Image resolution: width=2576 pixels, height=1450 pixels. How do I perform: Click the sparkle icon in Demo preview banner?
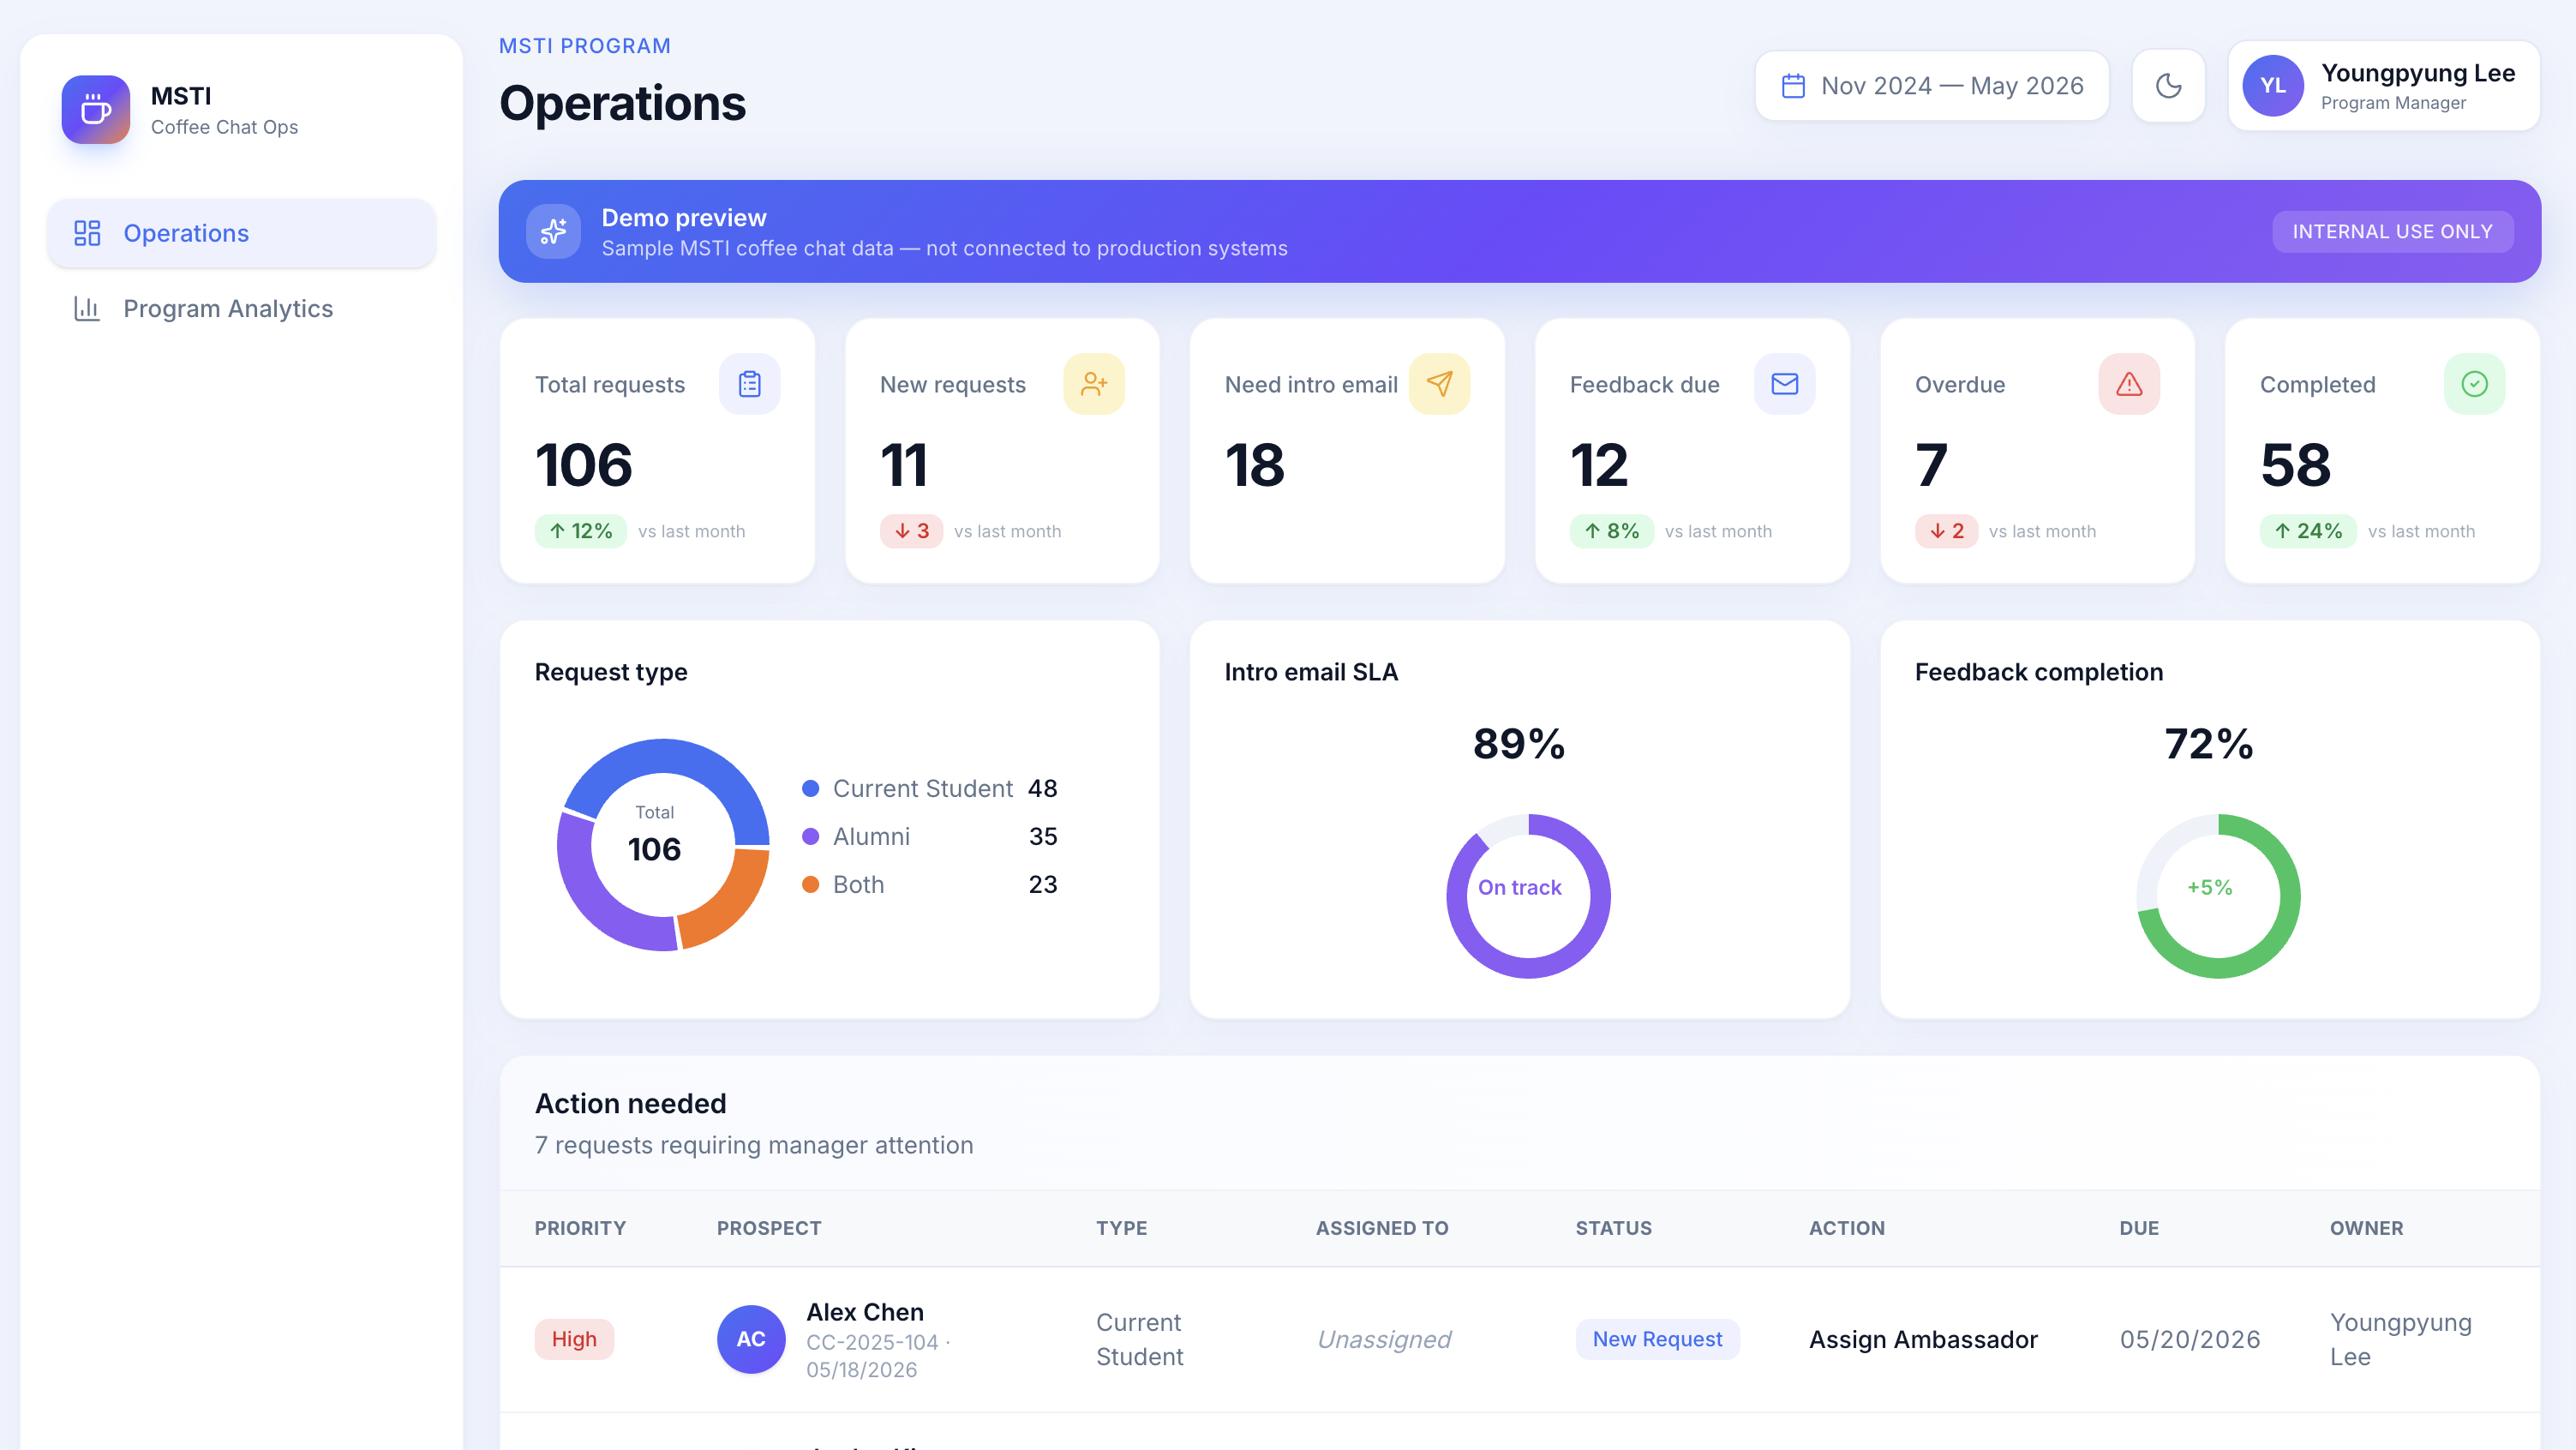553,231
